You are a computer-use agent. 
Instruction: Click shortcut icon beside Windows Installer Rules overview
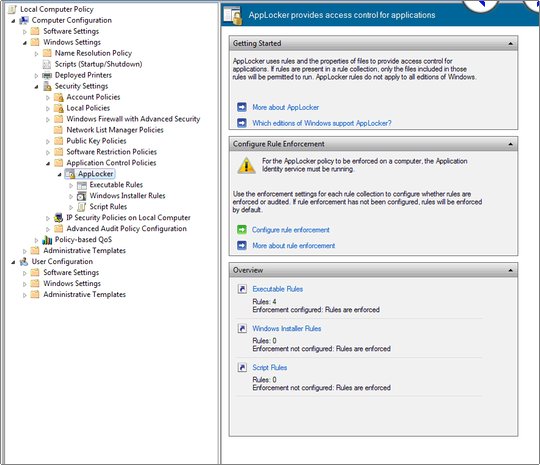242,328
